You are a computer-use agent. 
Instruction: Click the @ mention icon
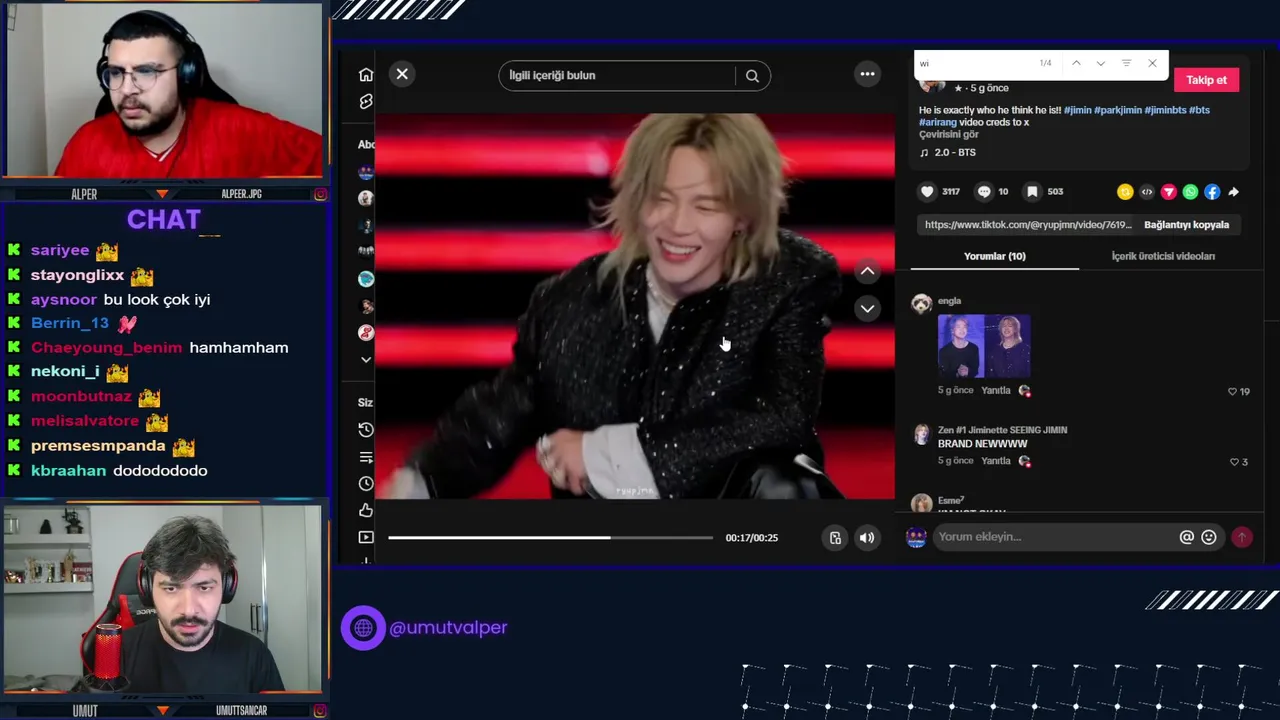1187,537
